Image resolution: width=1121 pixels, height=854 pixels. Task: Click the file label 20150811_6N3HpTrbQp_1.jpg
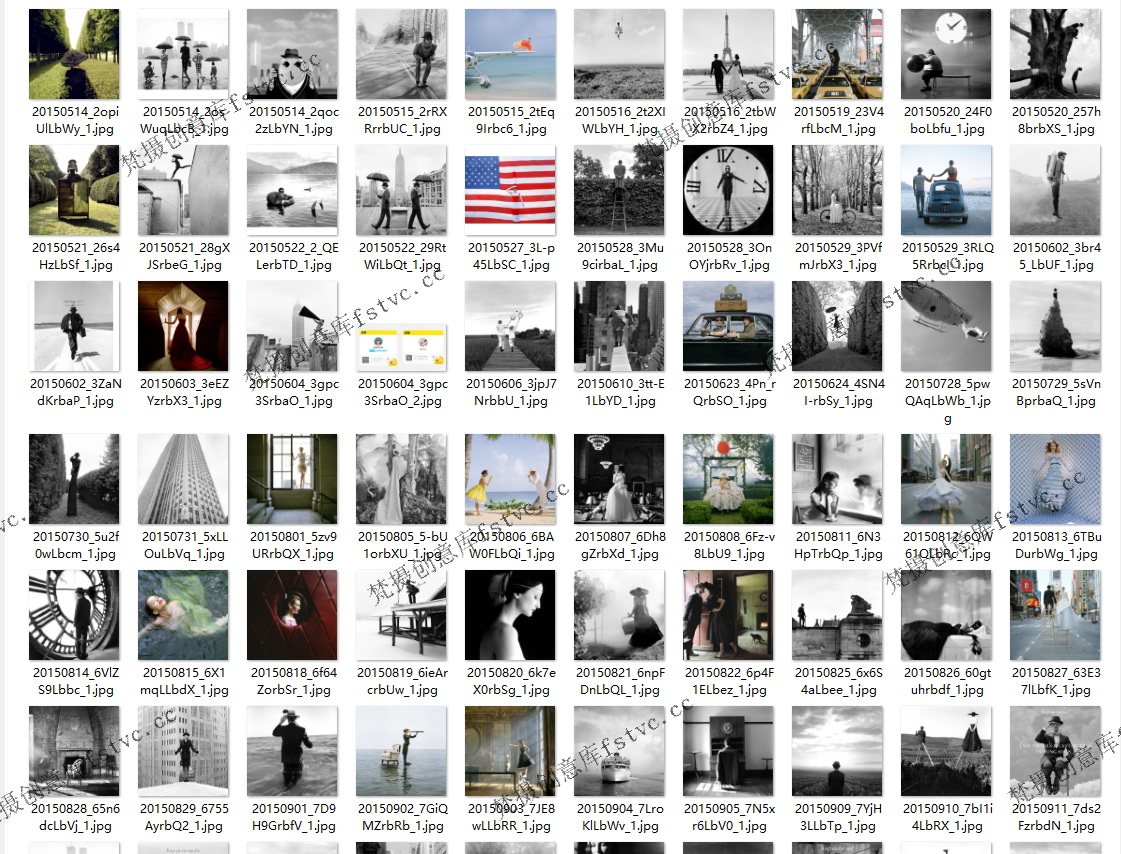click(x=838, y=545)
